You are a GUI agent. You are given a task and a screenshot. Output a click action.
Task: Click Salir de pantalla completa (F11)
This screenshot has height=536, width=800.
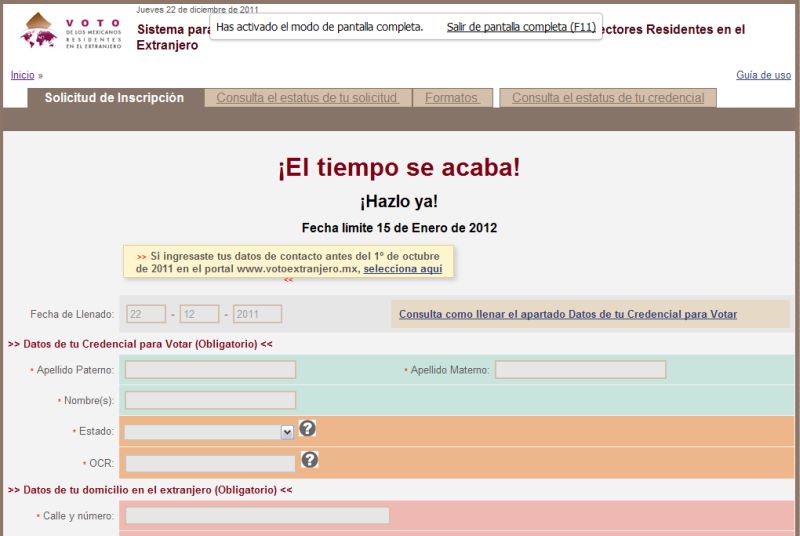(521, 27)
